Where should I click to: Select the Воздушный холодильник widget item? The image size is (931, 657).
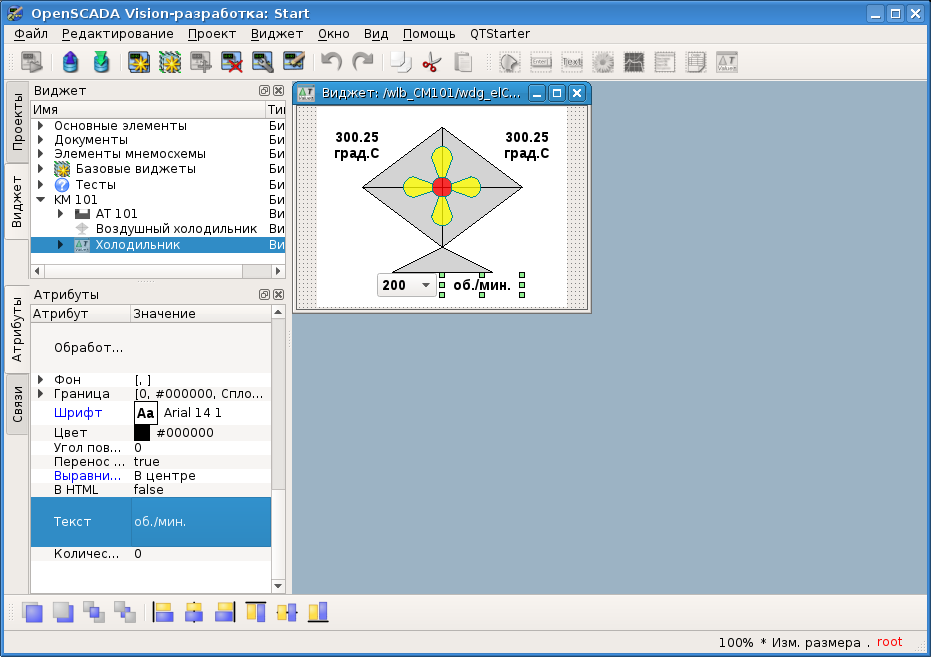[x=176, y=229]
